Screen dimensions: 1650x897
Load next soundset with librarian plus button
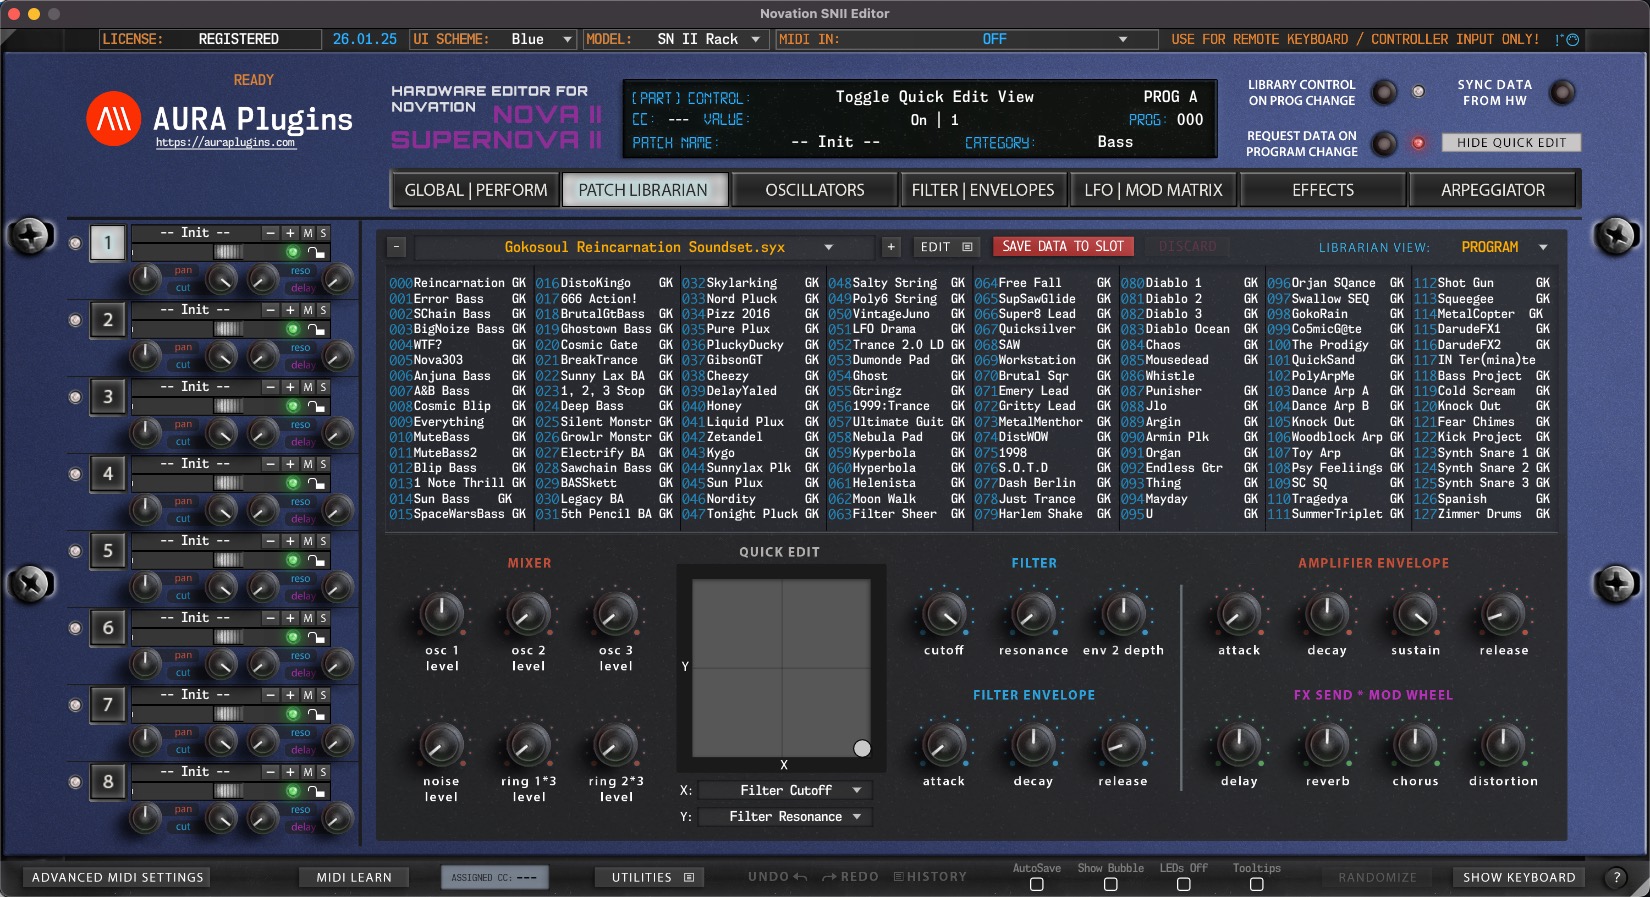891,247
